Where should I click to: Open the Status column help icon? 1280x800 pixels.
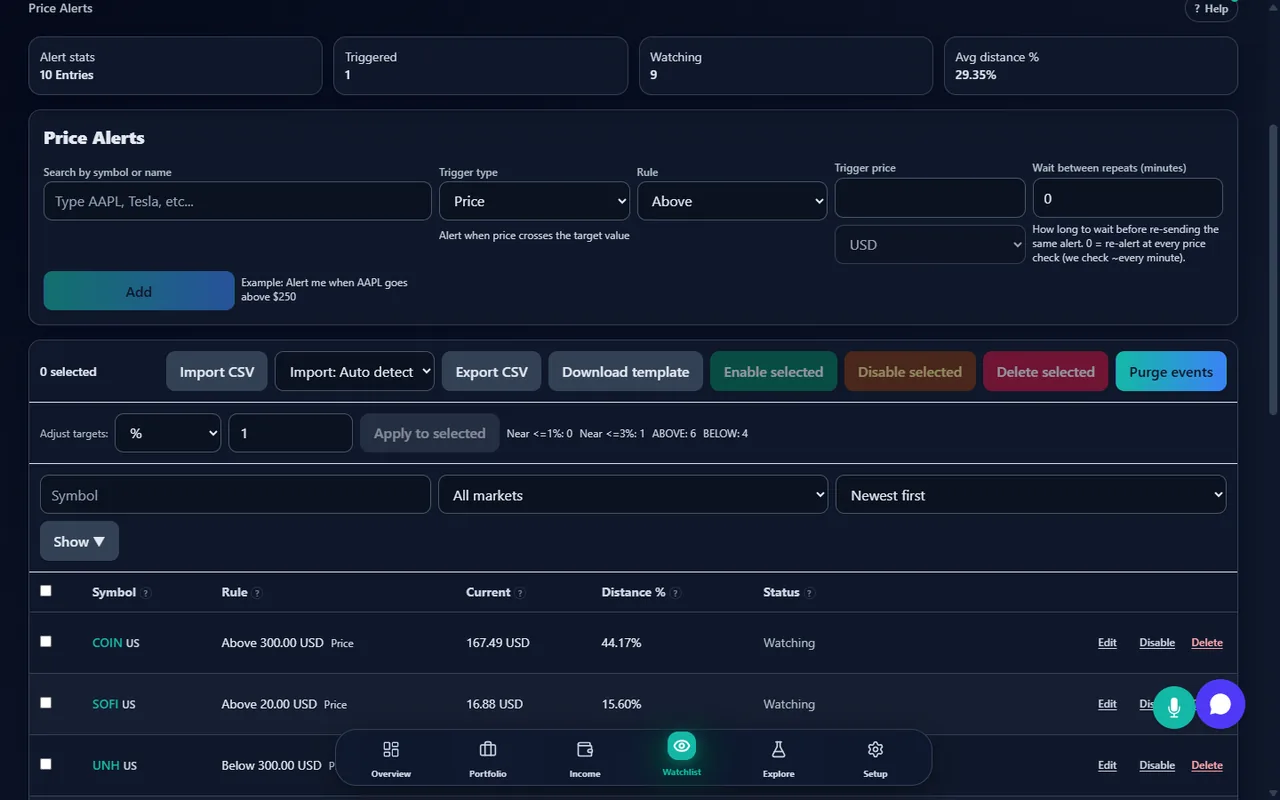809,593
